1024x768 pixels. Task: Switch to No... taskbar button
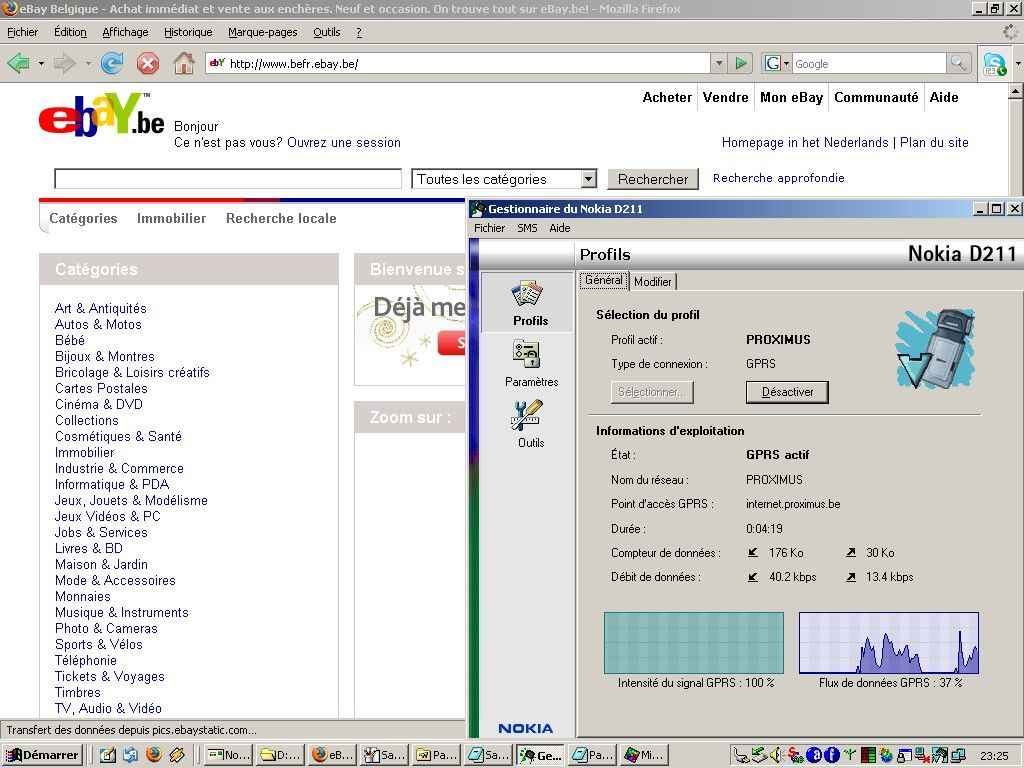(228, 755)
